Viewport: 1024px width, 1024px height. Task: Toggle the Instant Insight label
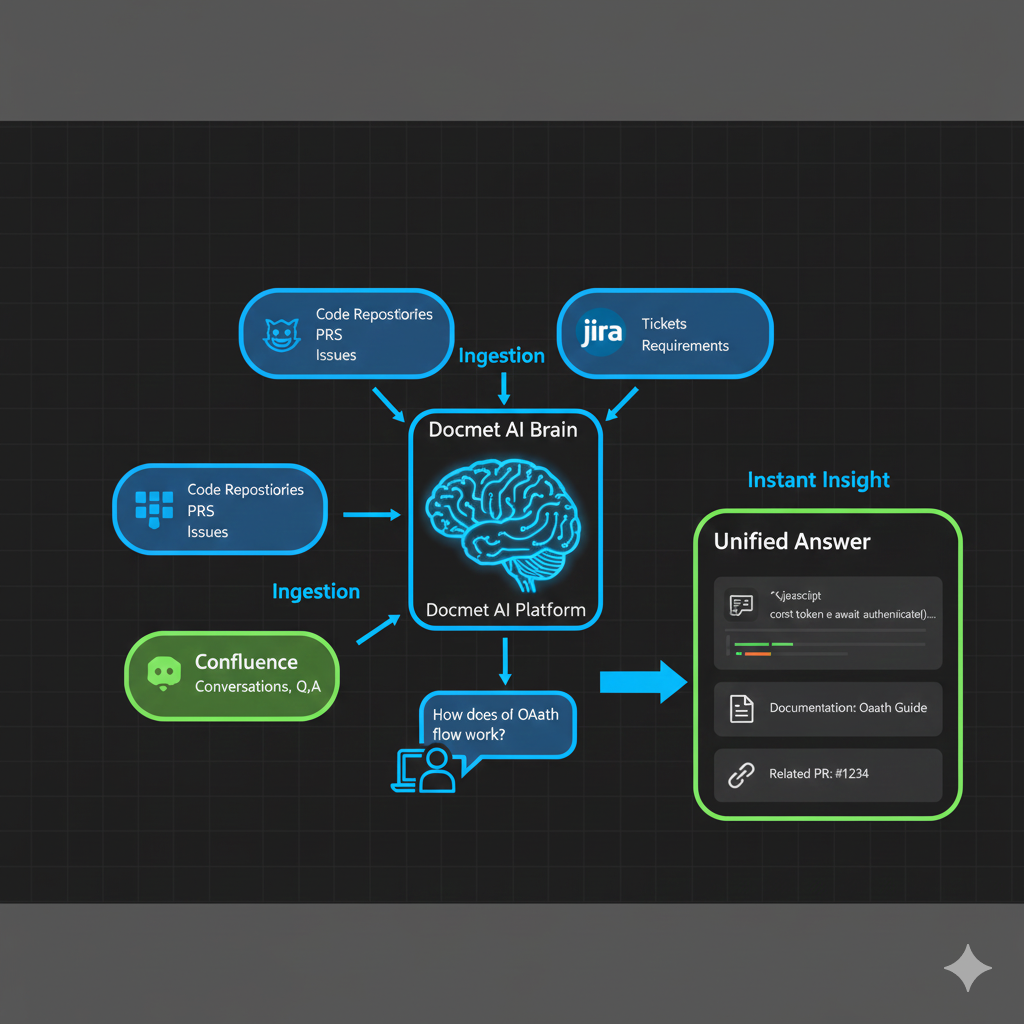coord(818,480)
